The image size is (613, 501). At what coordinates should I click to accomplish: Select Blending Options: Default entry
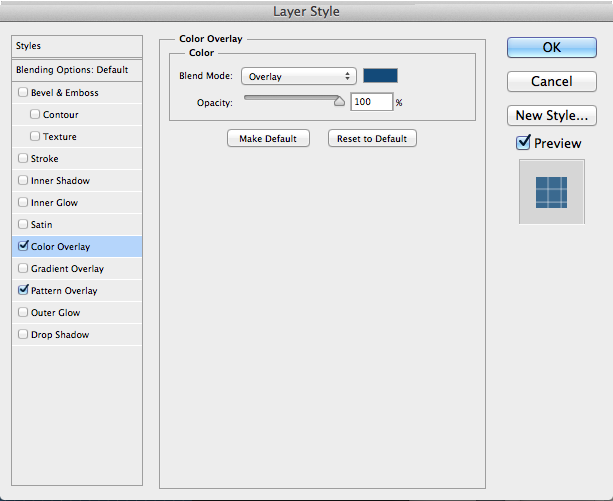(x=72, y=70)
